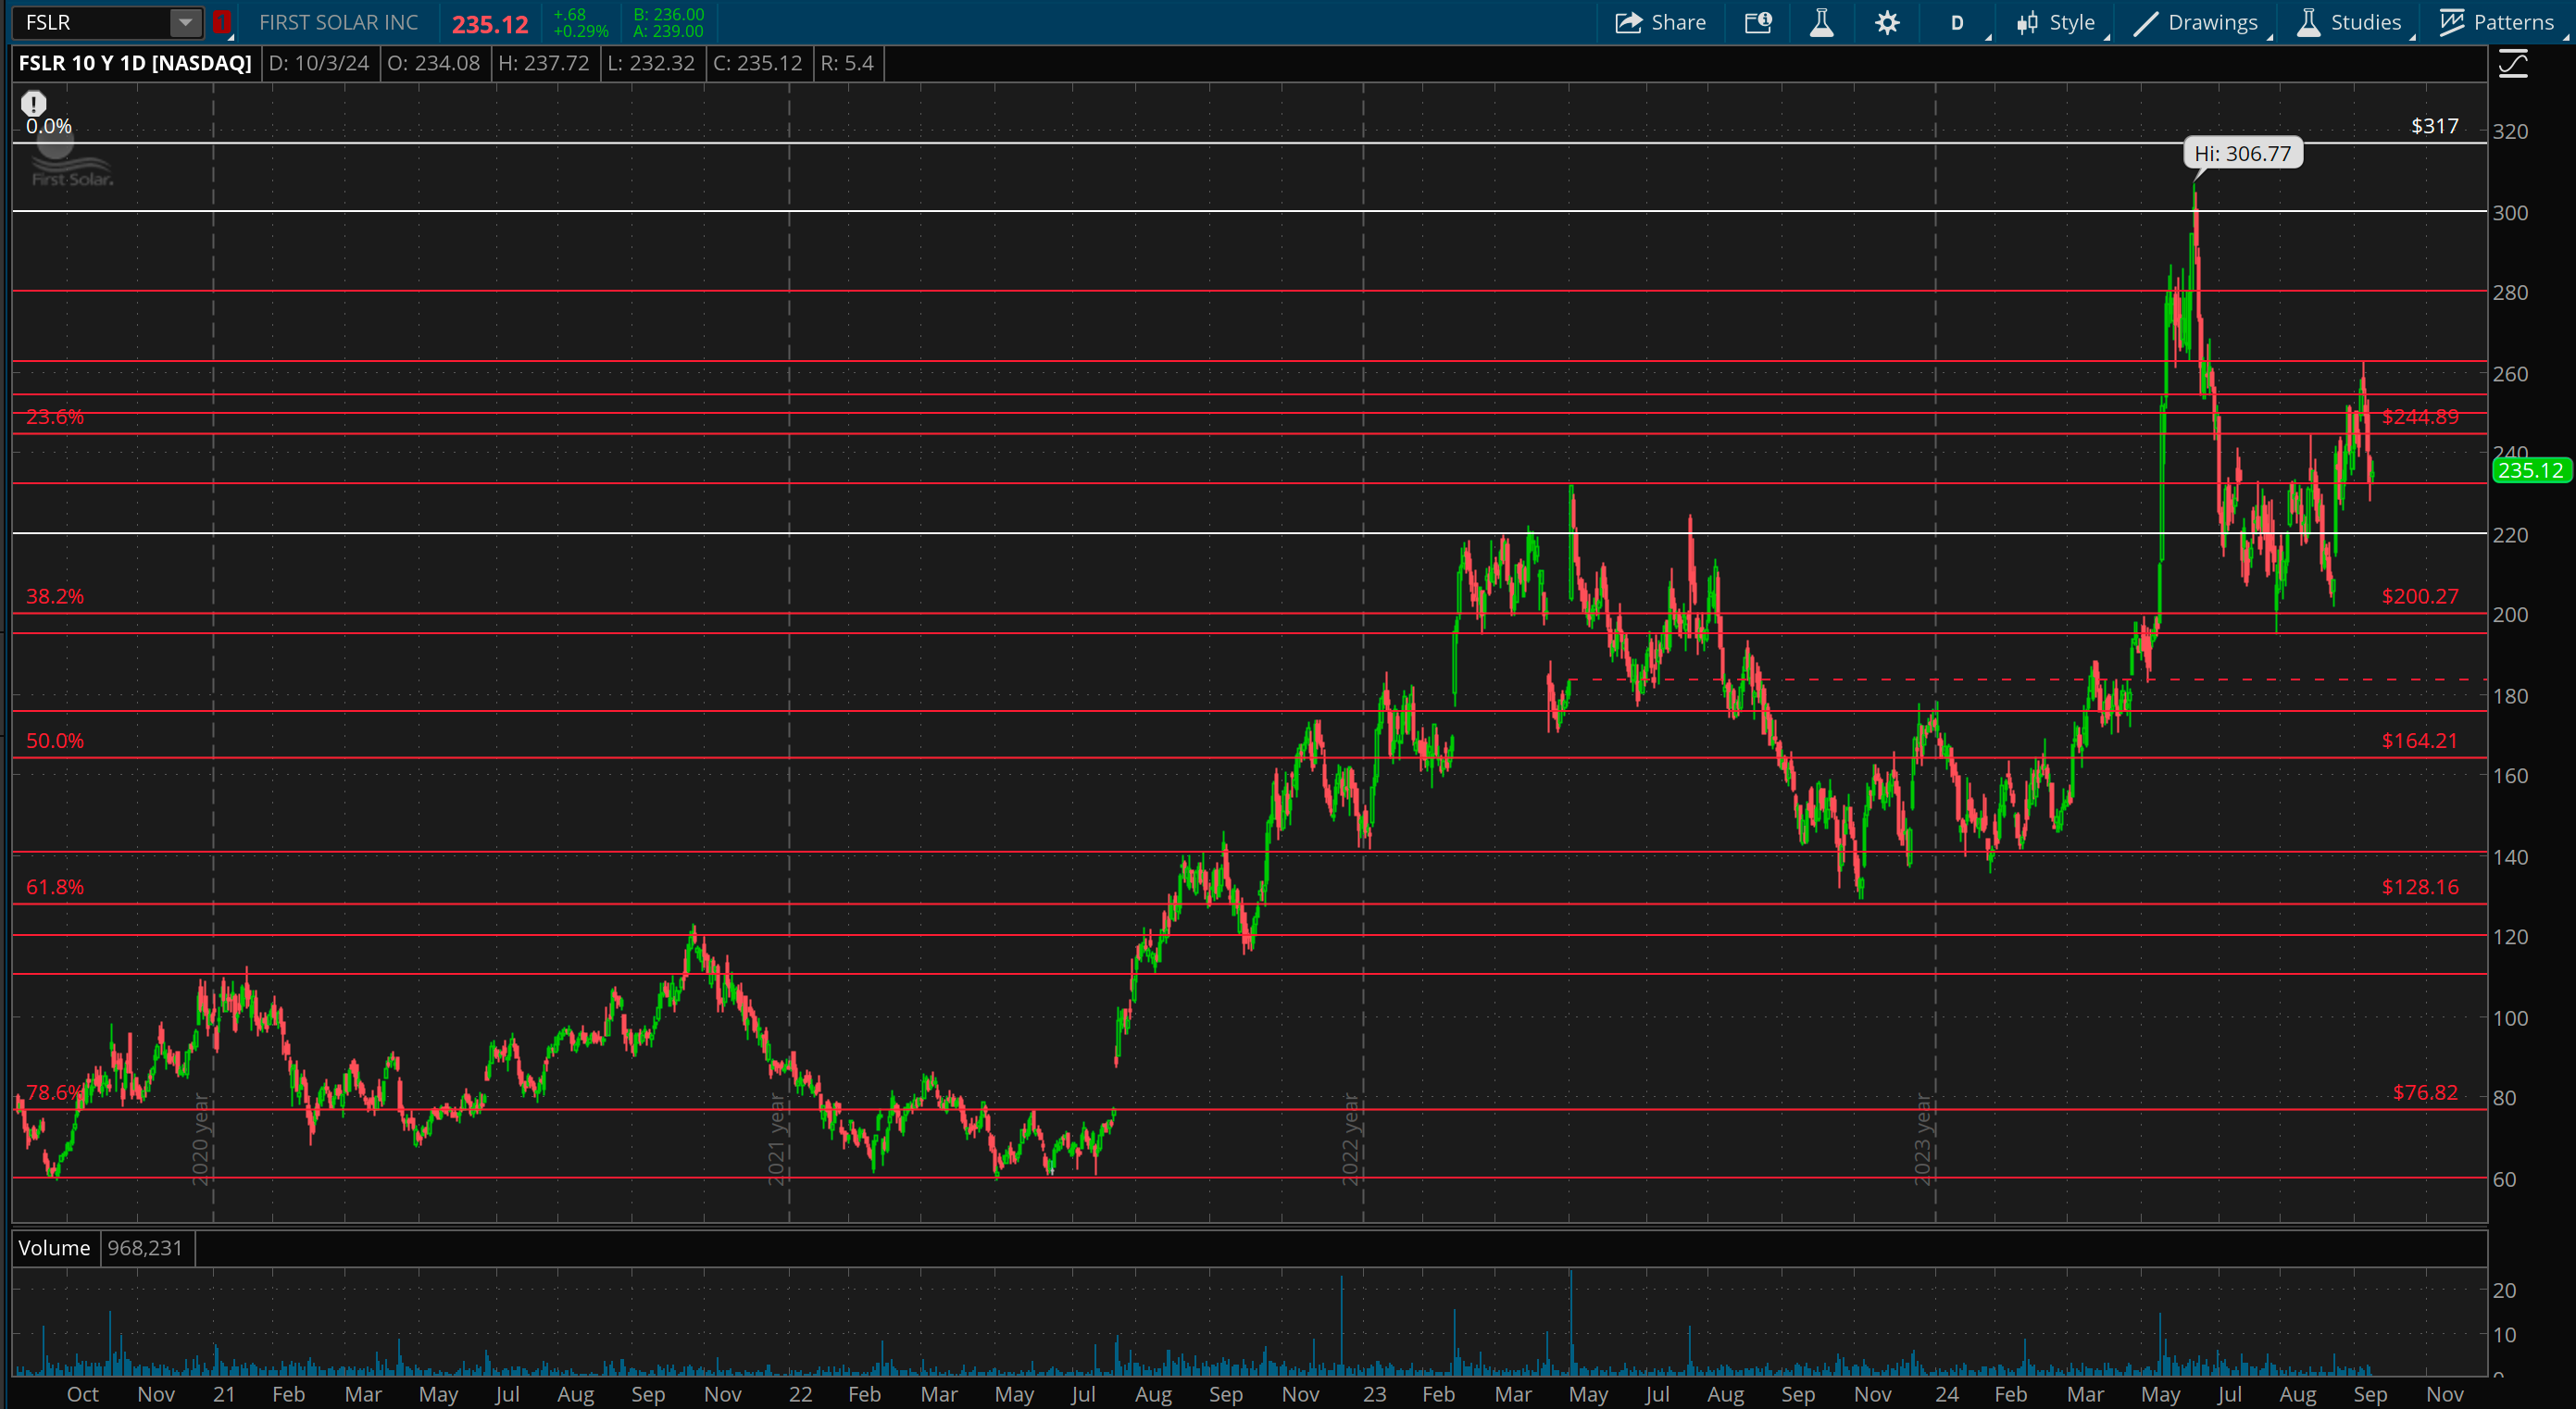Click the '2021 year' vertical marker label

click(x=776, y=1140)
